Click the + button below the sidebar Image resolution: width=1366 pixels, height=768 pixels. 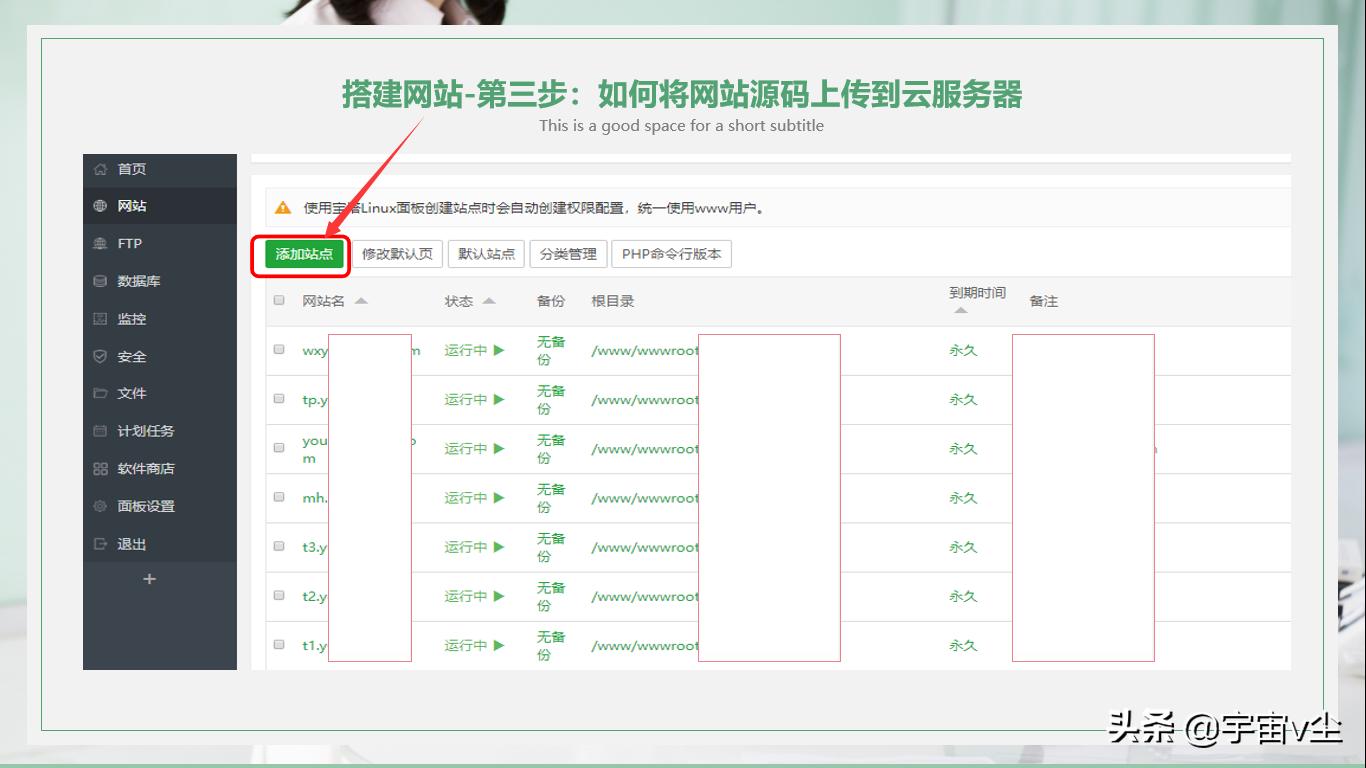pyautogui.click(x=148, y=578)
